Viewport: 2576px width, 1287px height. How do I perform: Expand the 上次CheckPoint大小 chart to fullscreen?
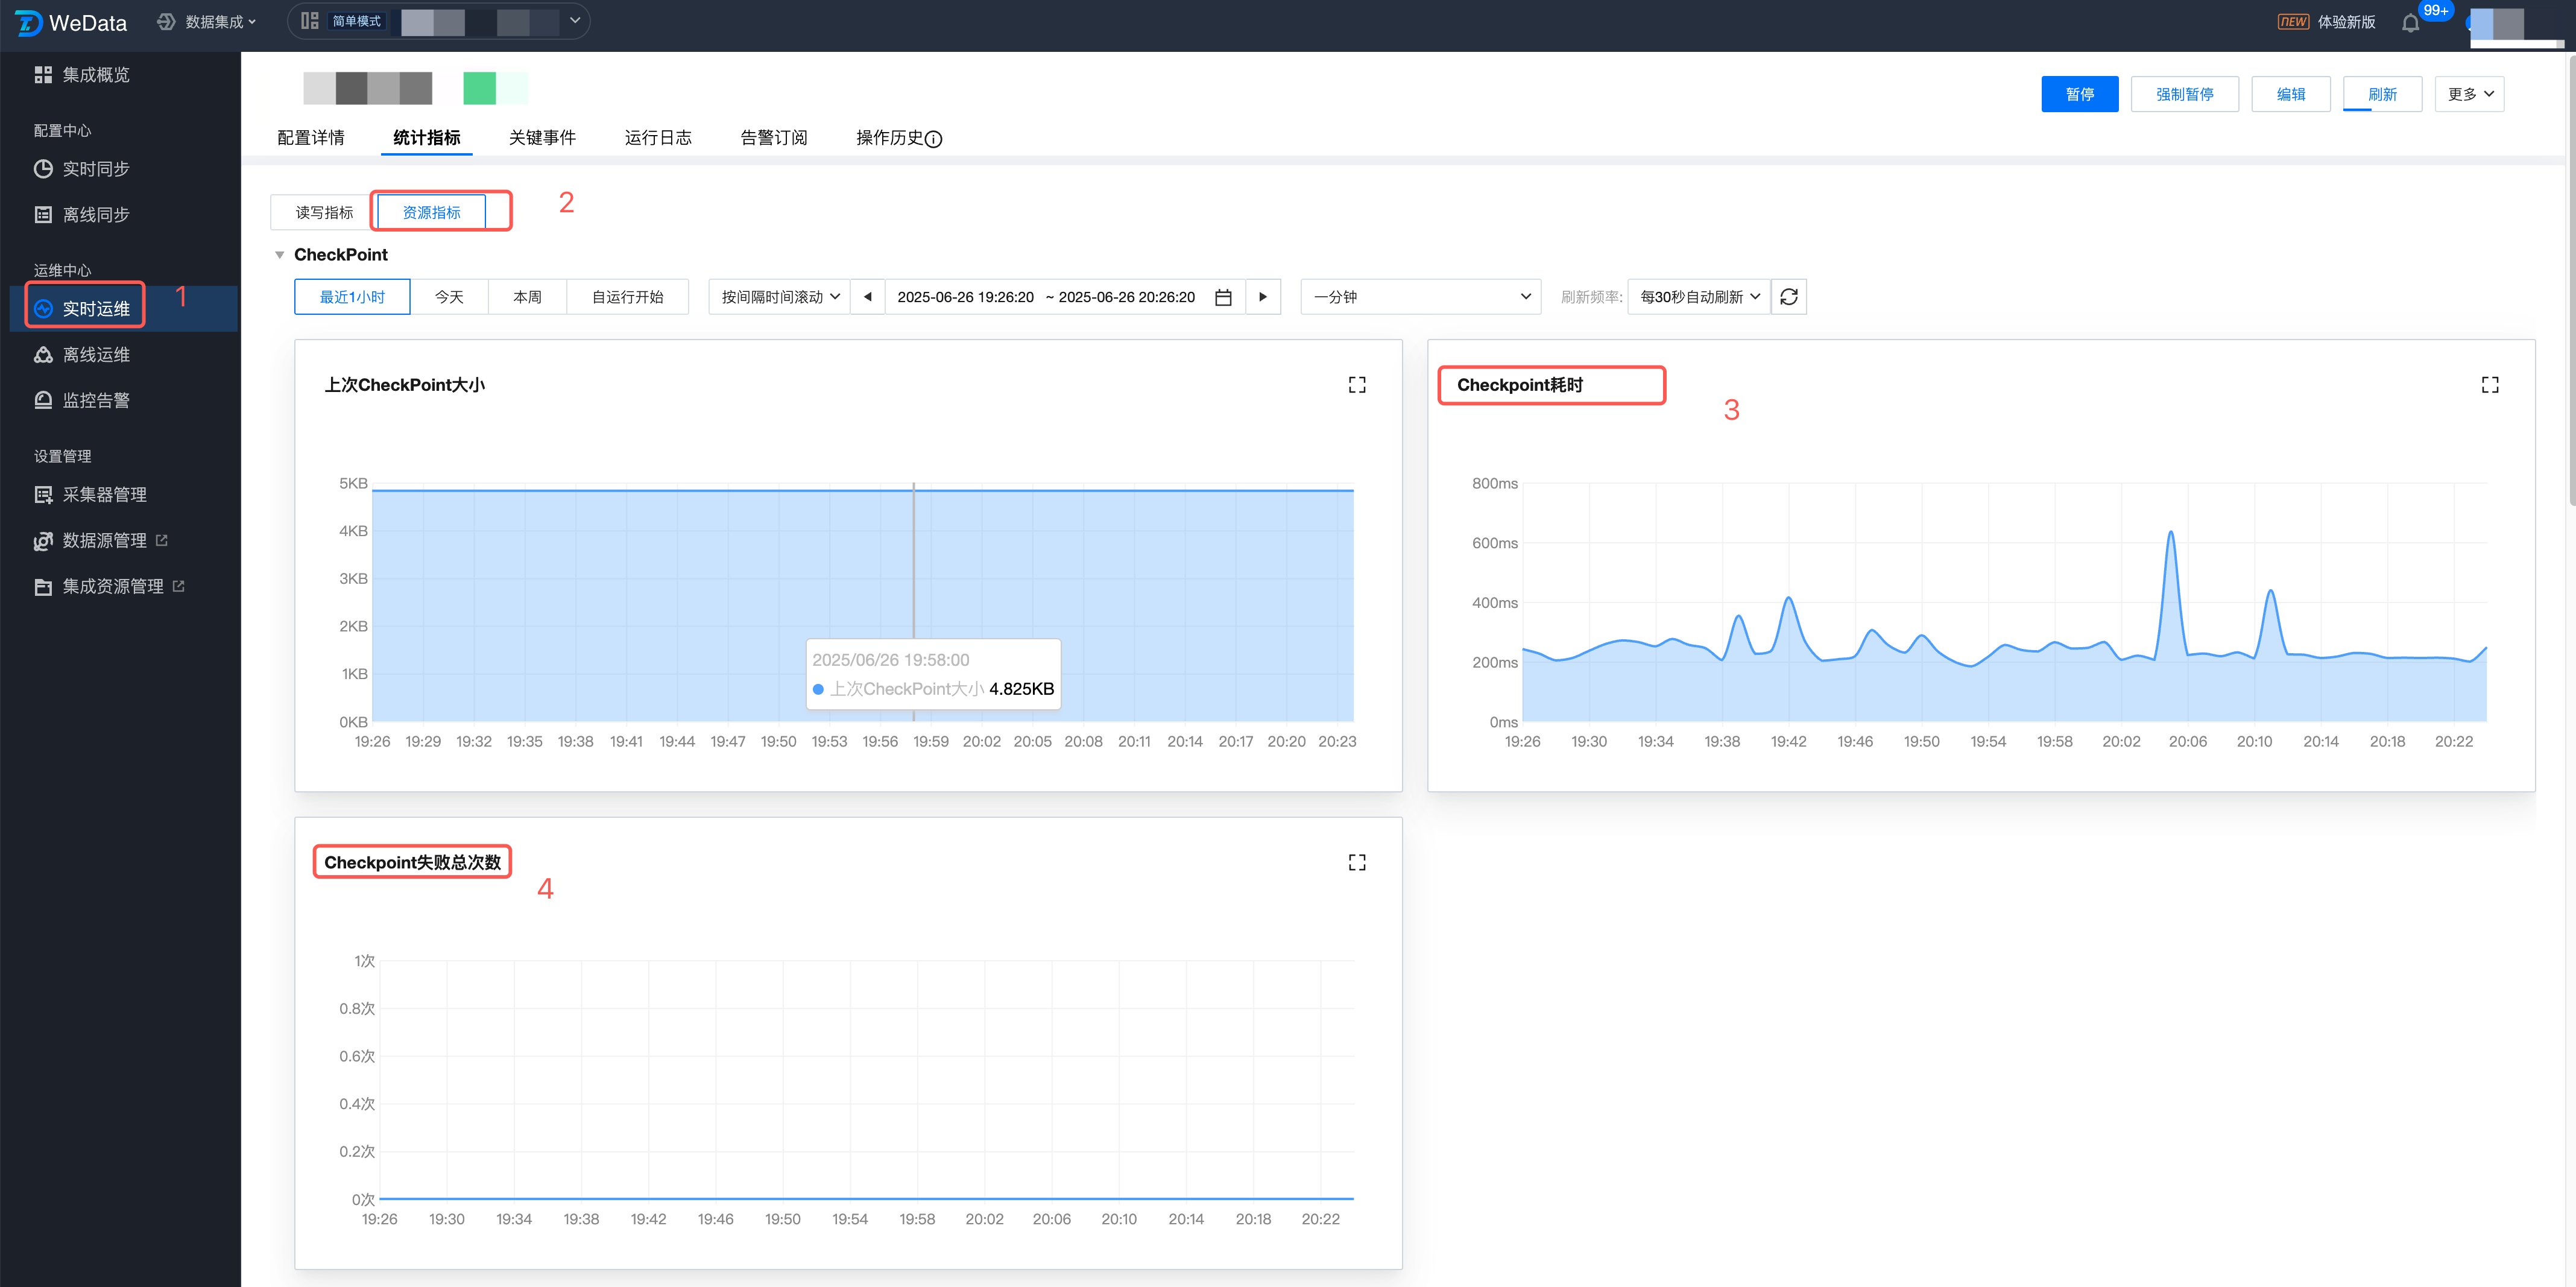1356,385
